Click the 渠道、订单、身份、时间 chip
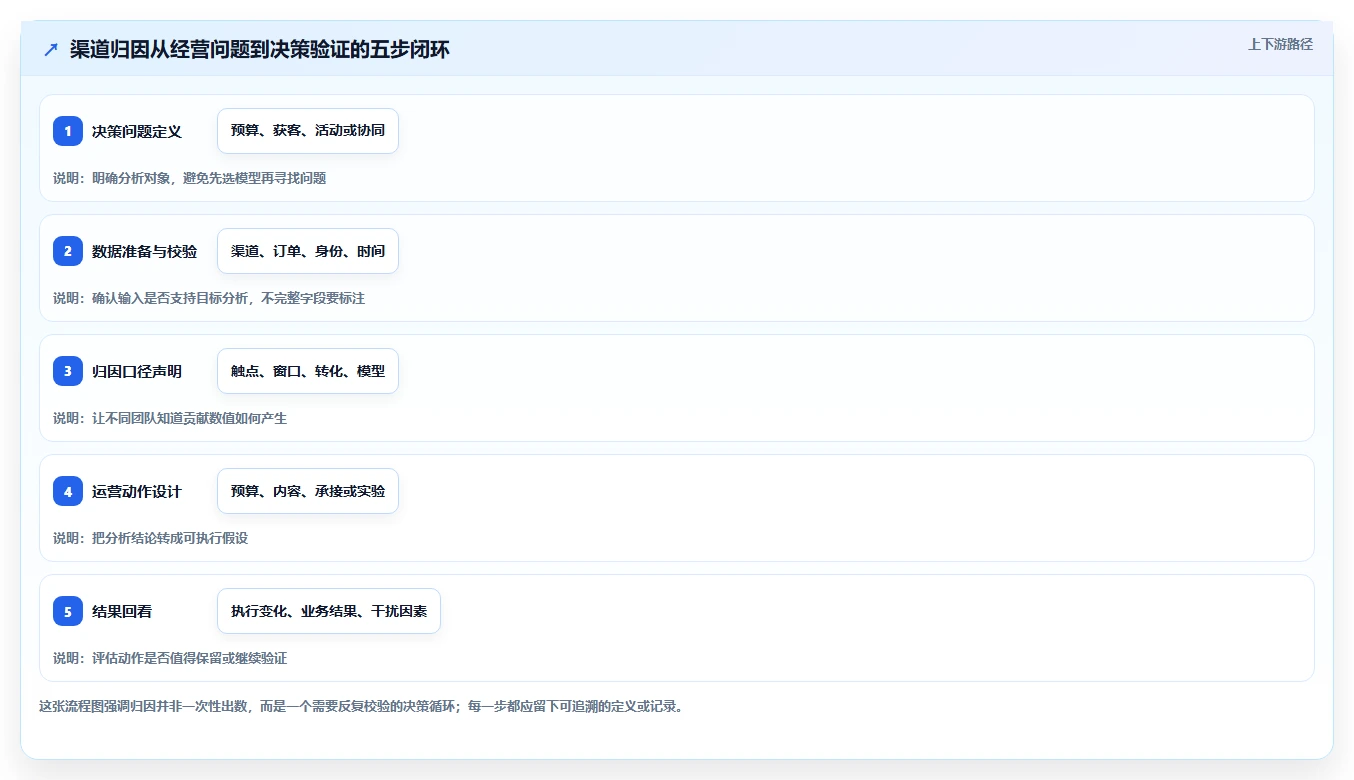Viewport: 1354px width, 780px height. 308,251
